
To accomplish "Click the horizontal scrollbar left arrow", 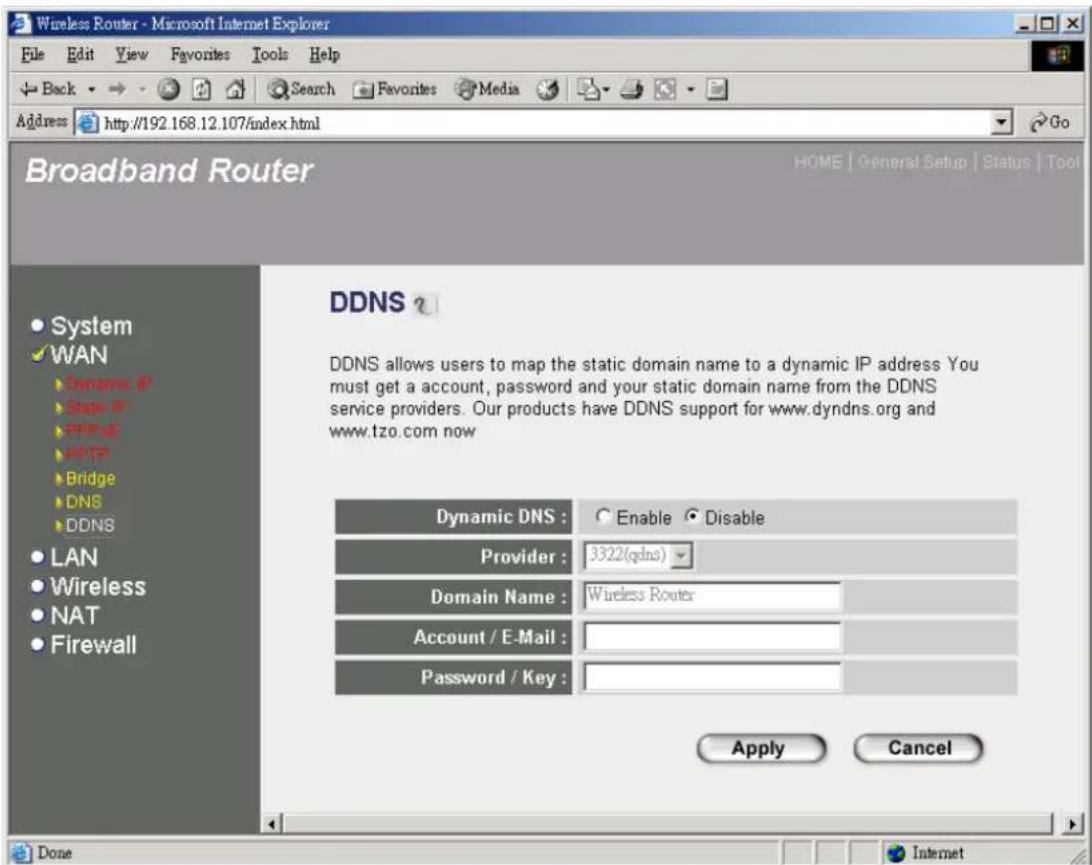I will tap(273, 825).
